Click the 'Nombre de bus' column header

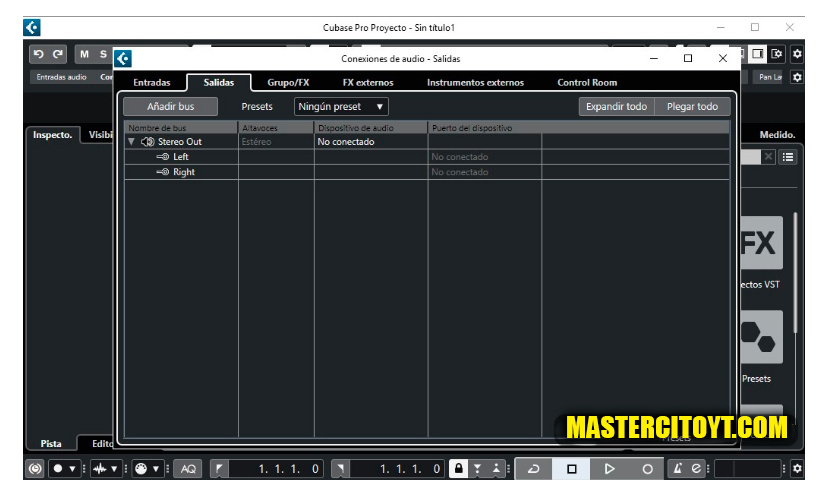click(x=181, y=128)
